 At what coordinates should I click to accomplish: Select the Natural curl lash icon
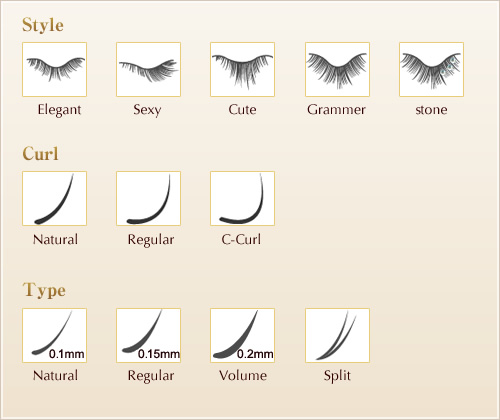click(x=54, y=199)
